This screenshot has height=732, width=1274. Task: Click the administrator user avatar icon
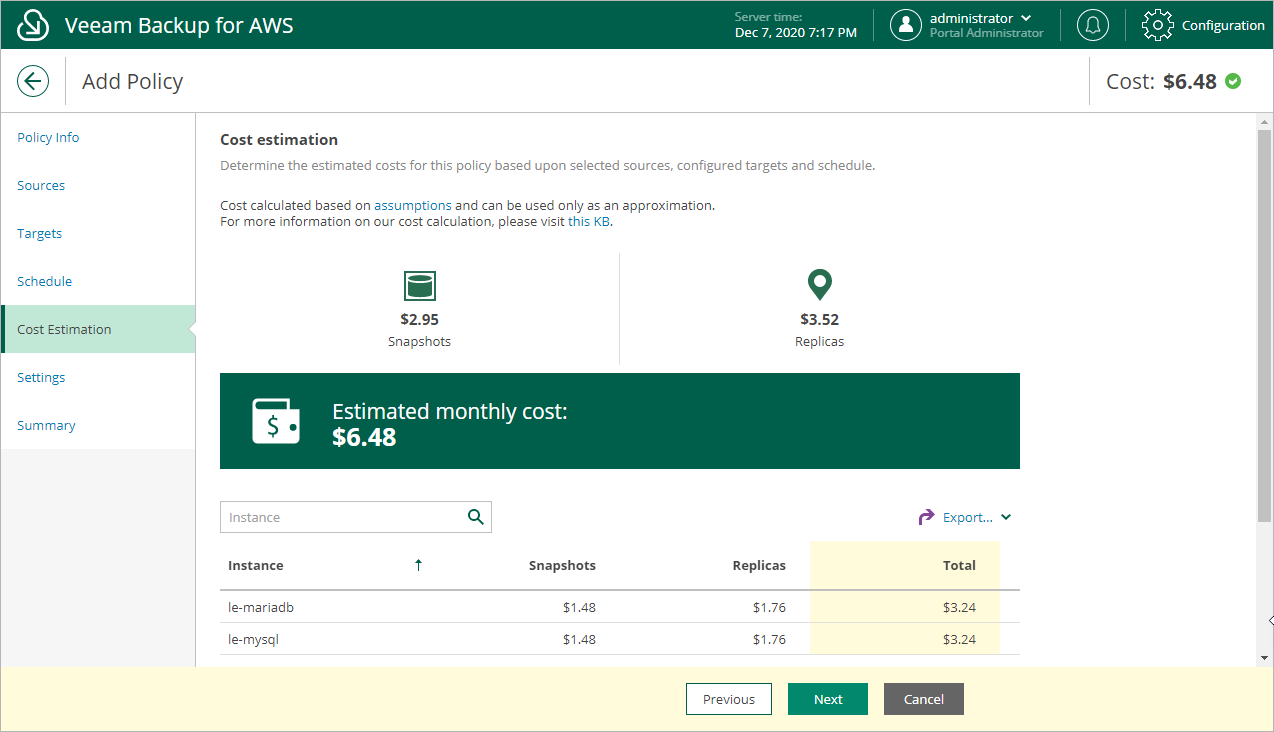(905, 25)
